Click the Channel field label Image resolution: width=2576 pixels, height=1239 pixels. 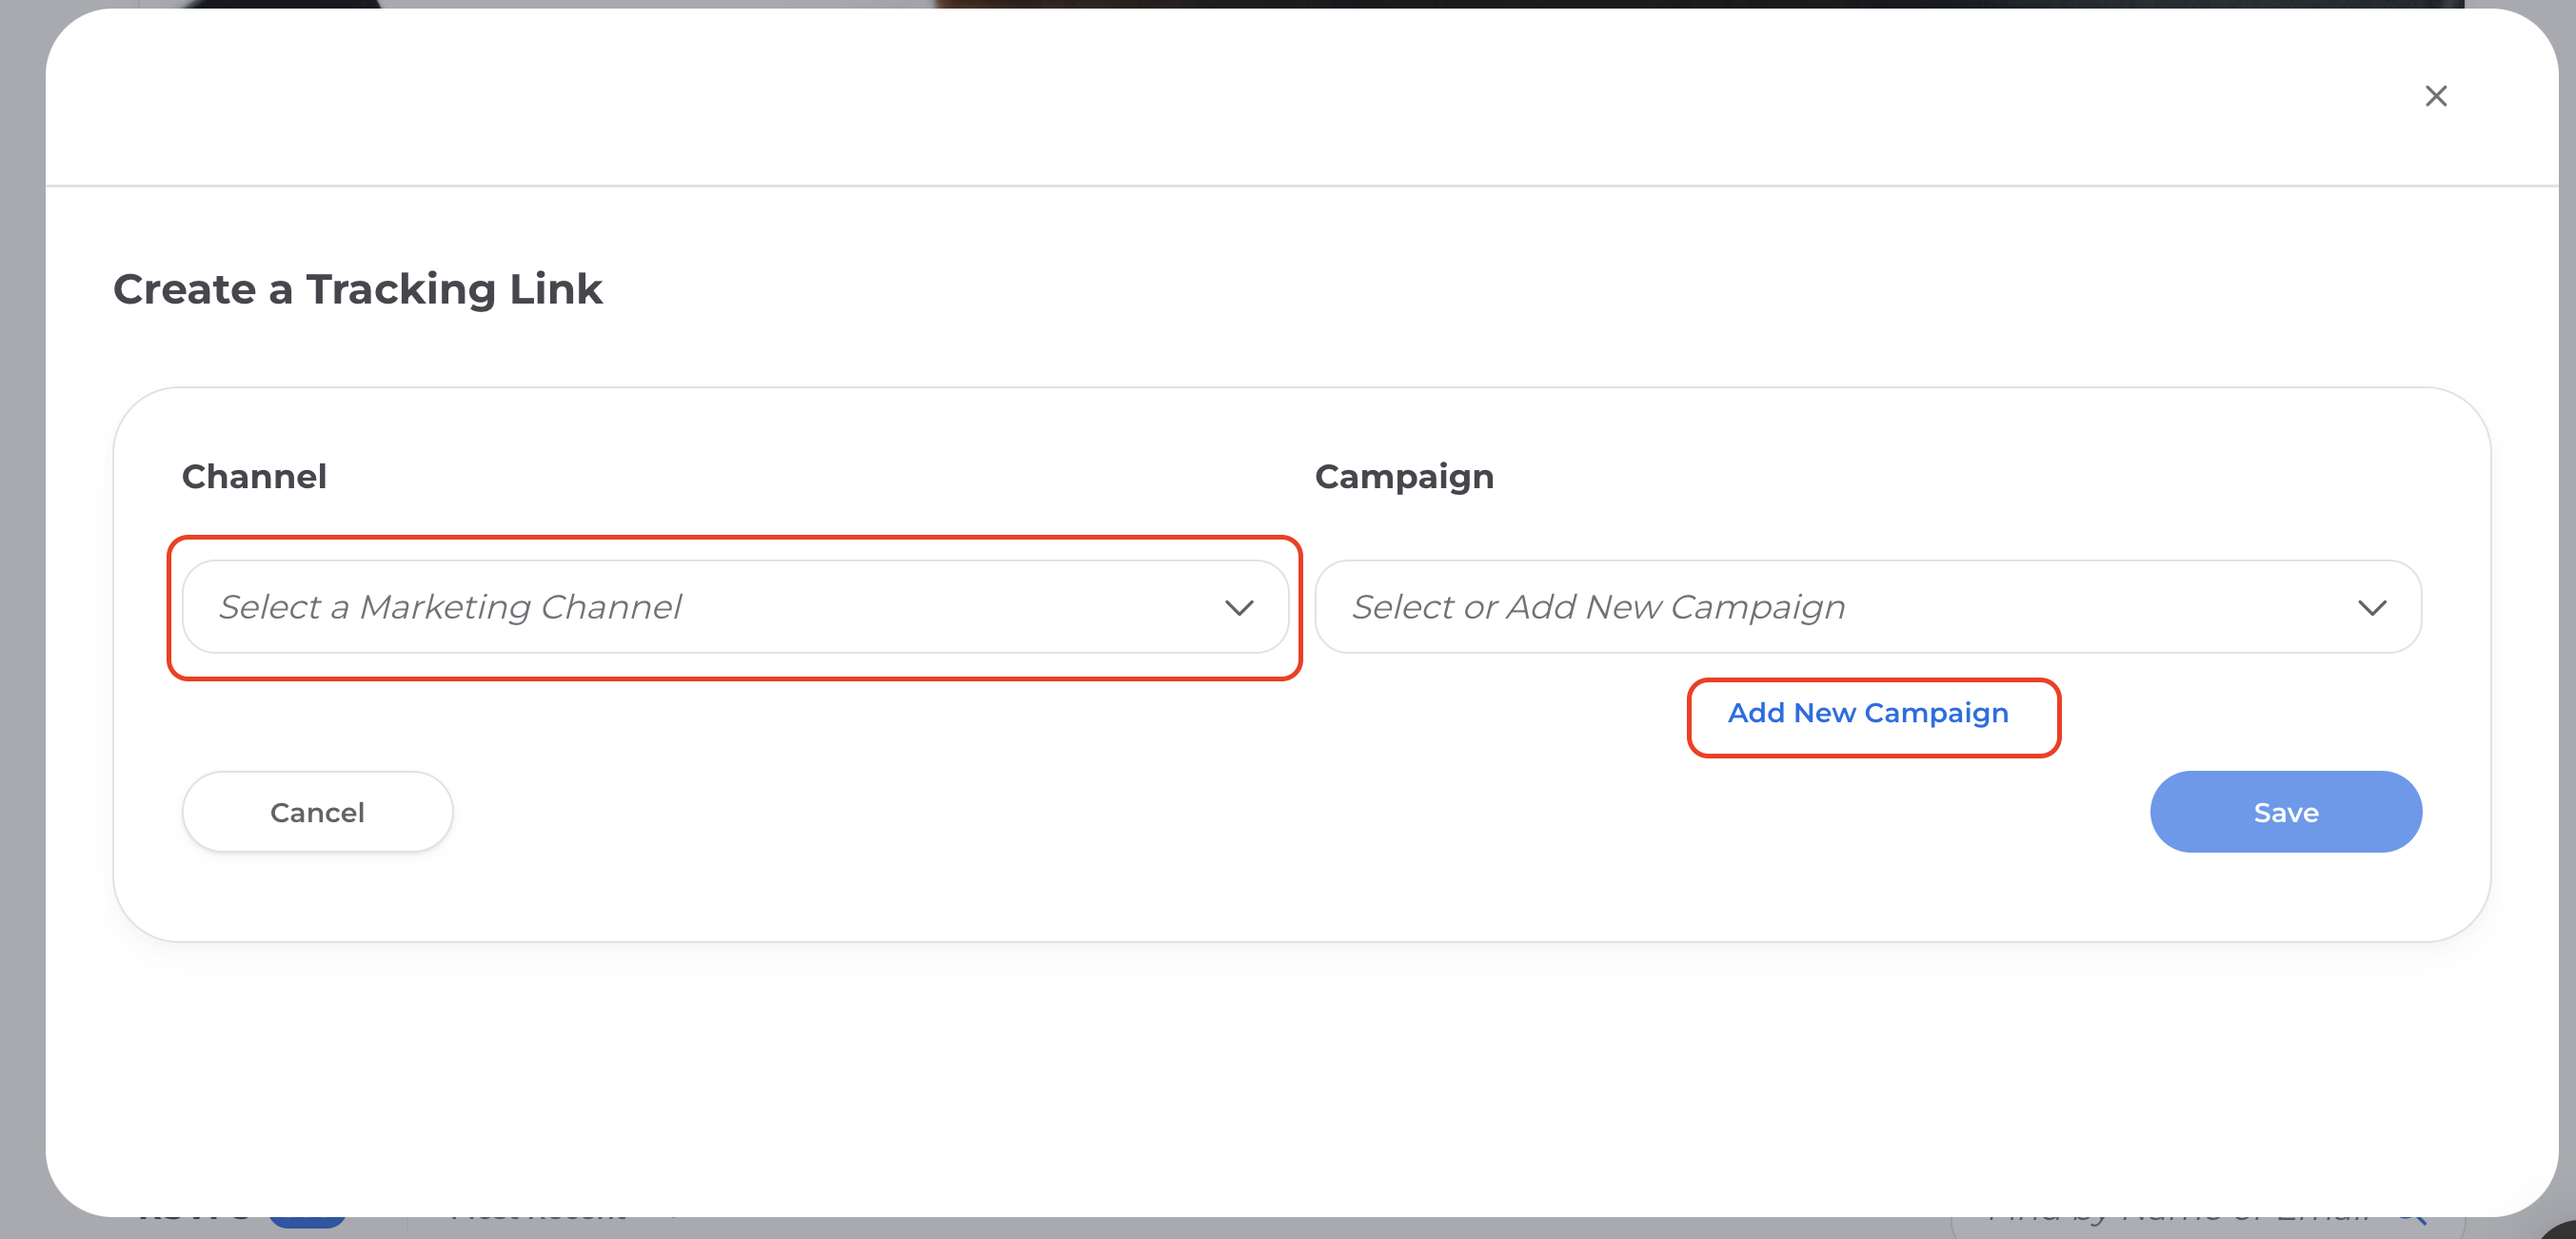click(254, 476)
